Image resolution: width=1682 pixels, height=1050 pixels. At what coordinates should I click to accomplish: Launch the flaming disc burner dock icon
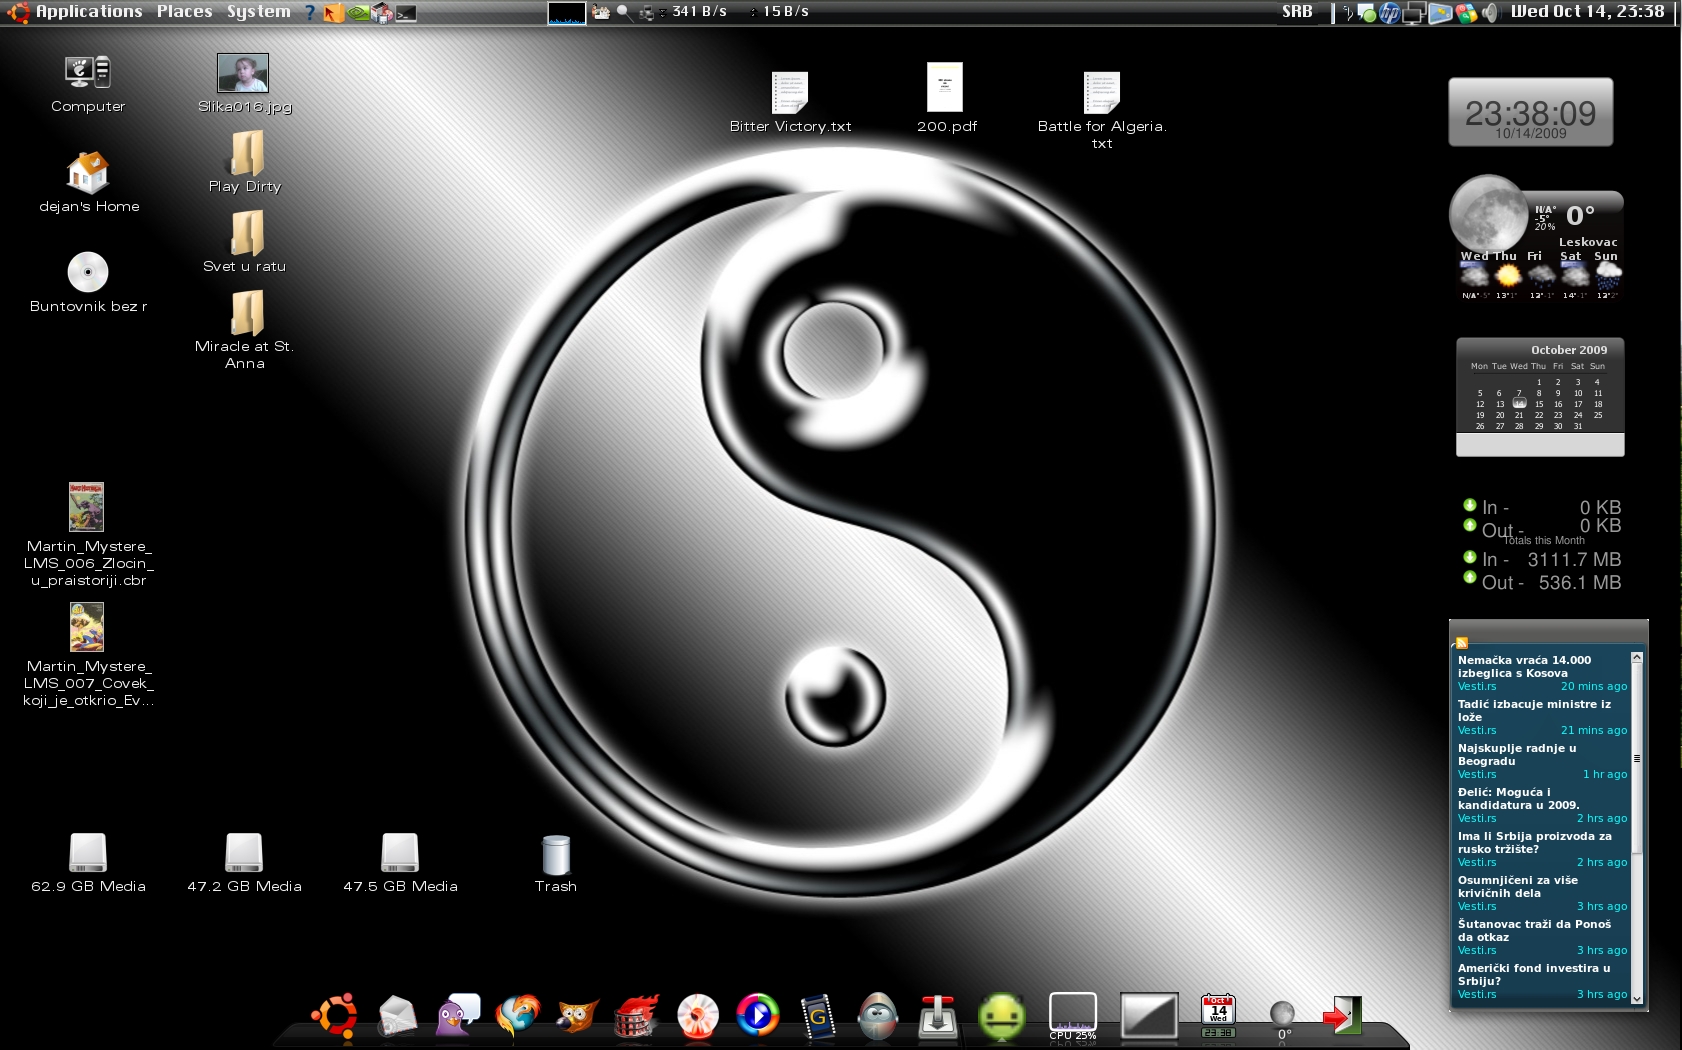[637, 1016]
